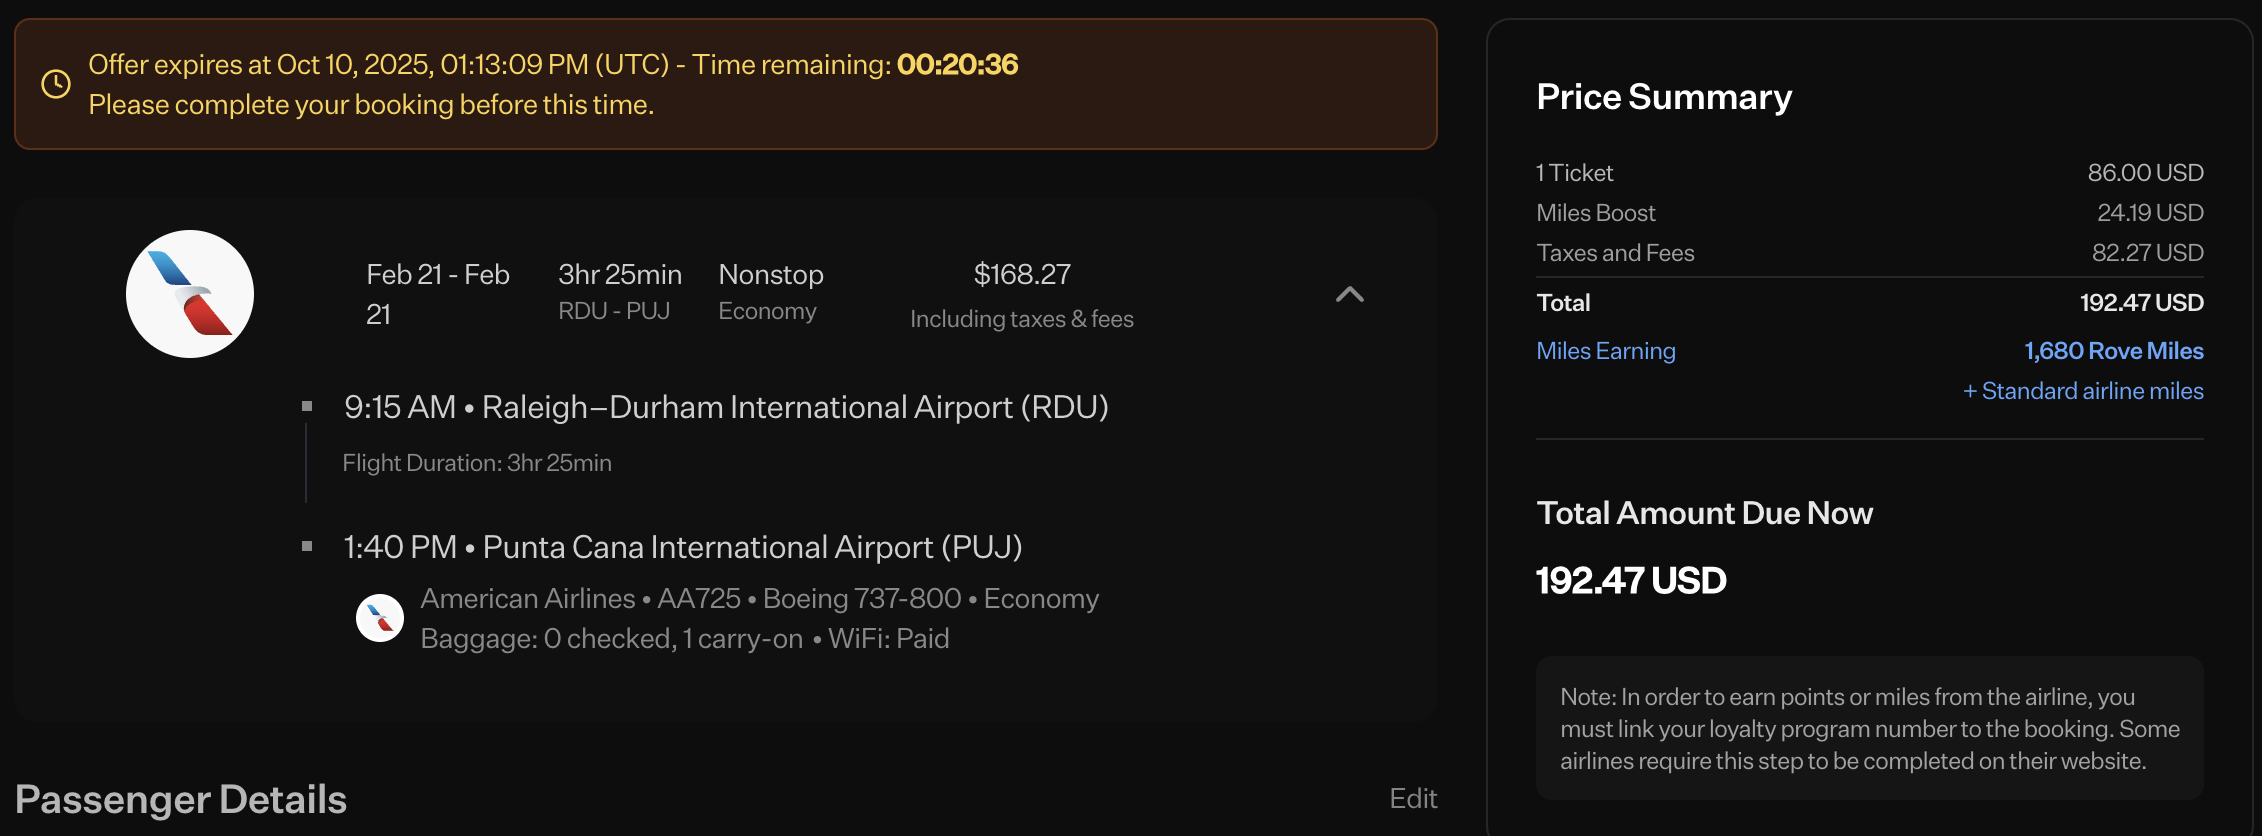
Task: Click the Punta Cana arrival airport line
Action: click(x=682, y=547)
